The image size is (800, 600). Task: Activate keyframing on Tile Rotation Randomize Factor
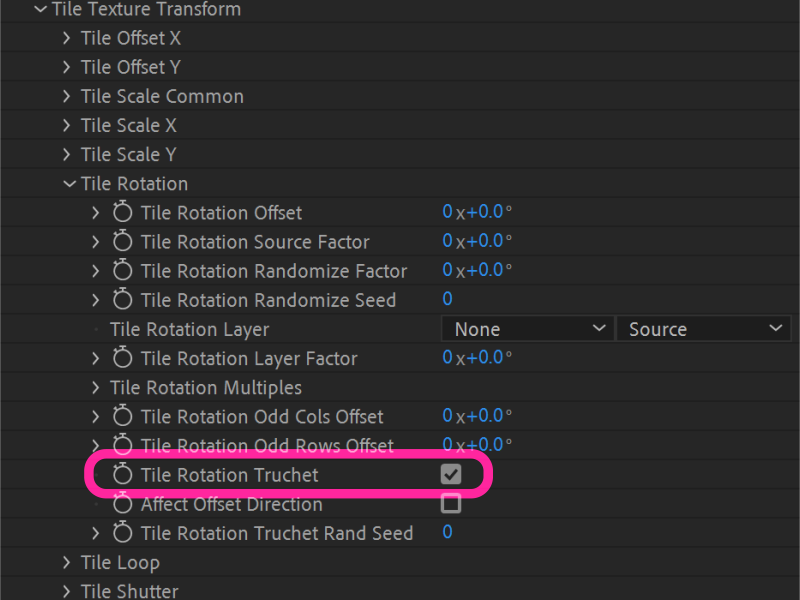coord(122,270)
